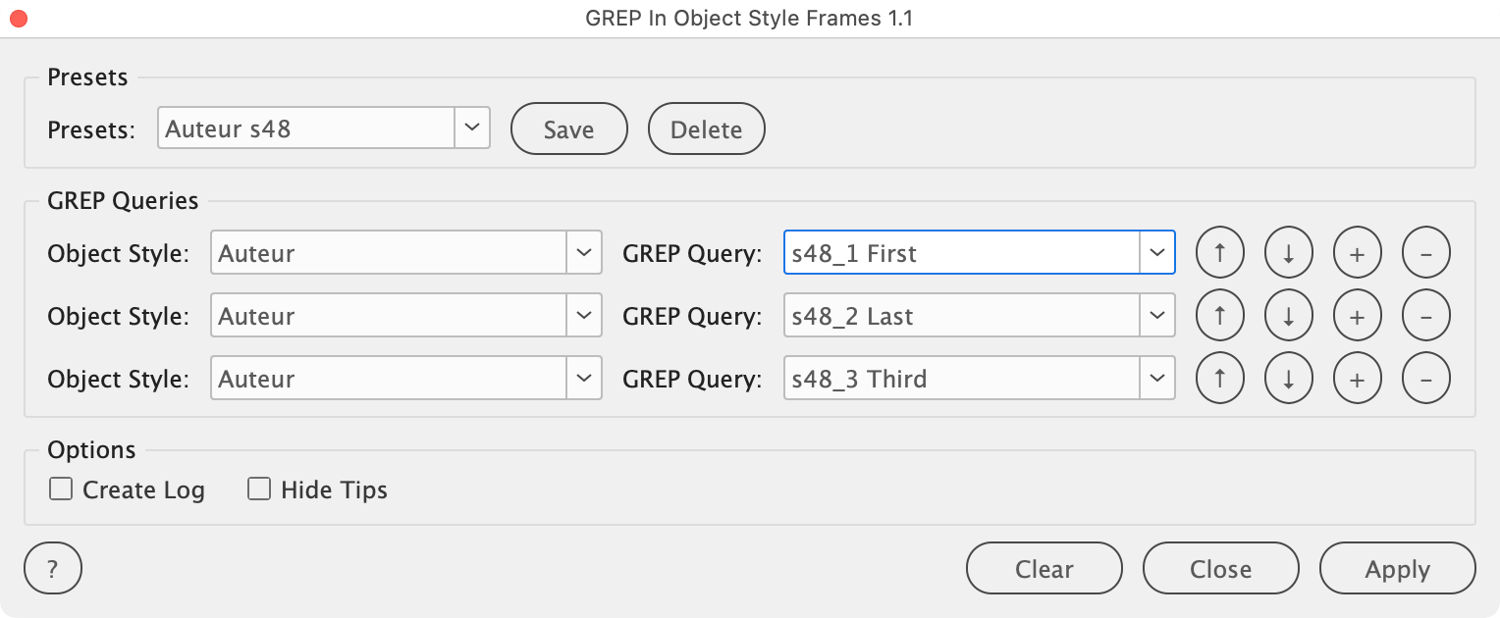Open the s48_2 Last GREP Query dropdown
The image size is (1500, 618).
[x=1157, y=317]
